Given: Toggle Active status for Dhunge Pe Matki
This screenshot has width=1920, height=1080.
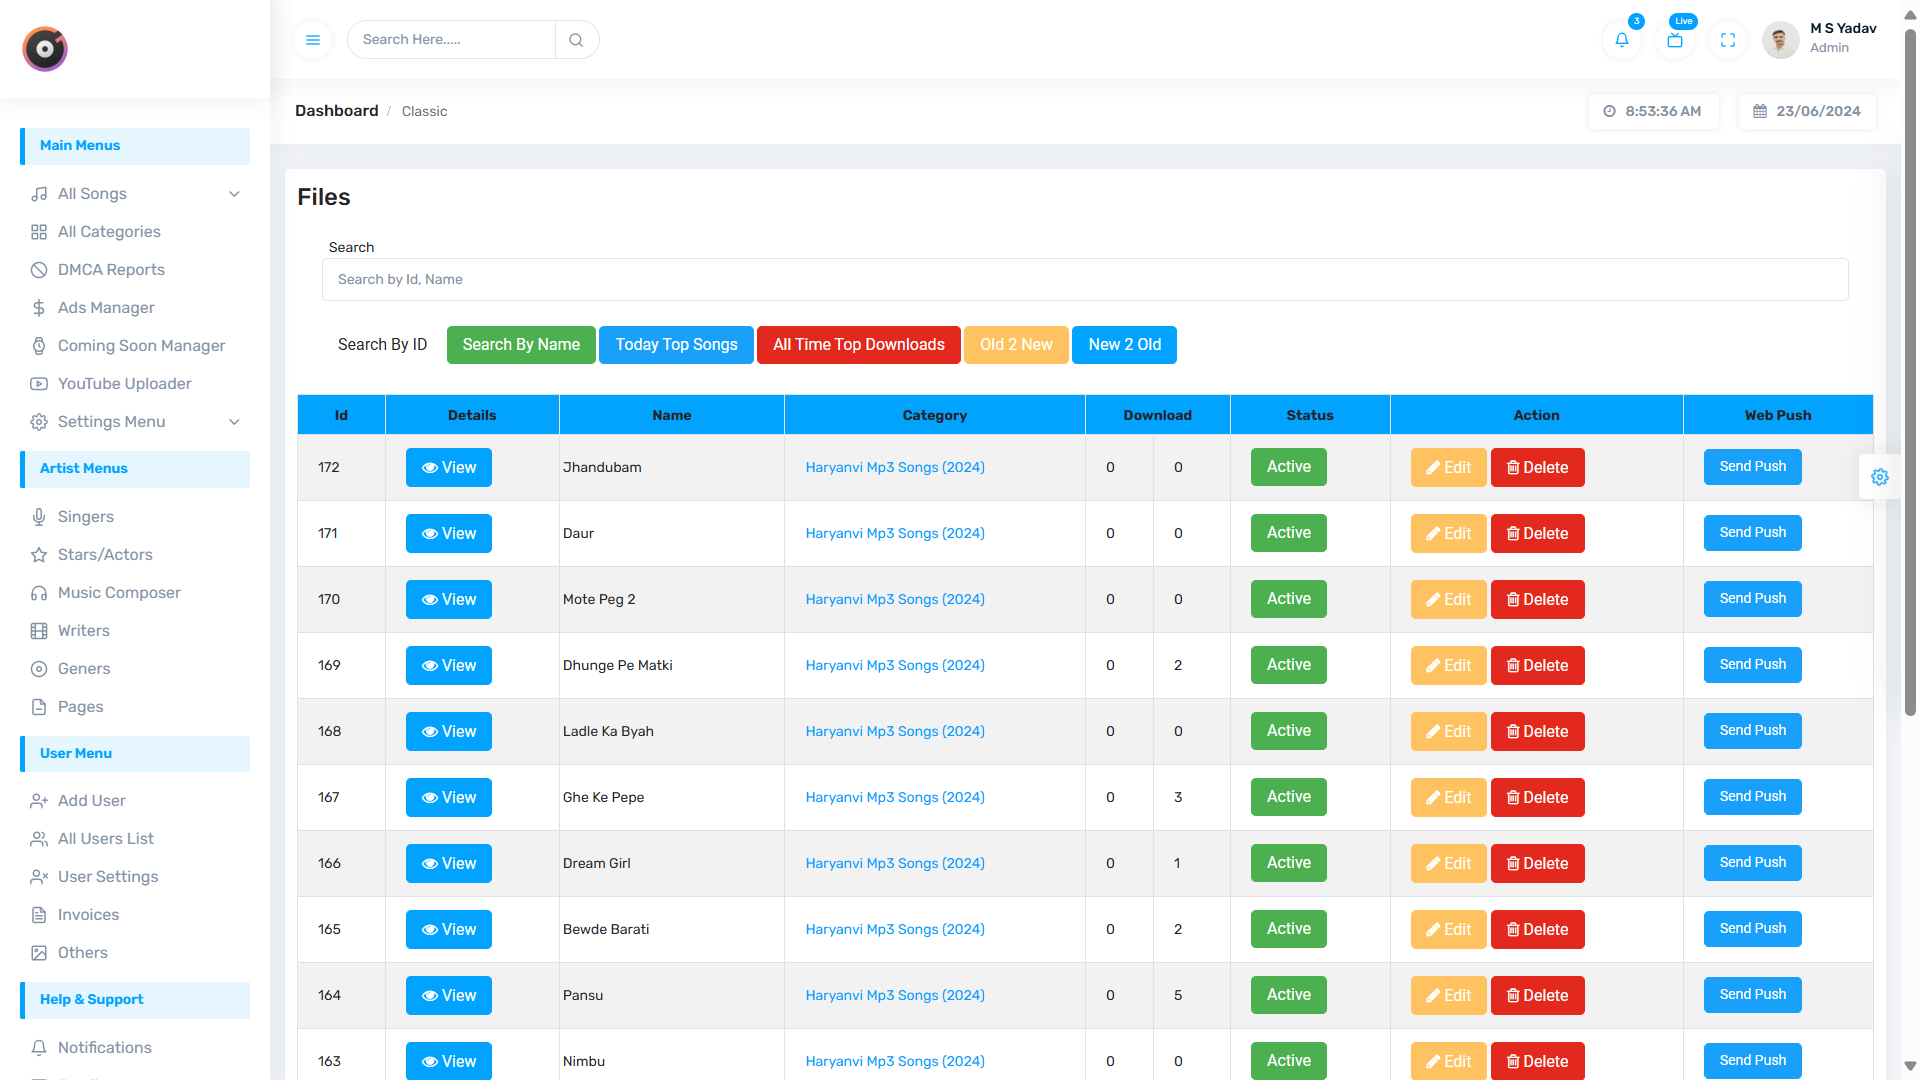Looking at the screenshot, I should 1288,665.
